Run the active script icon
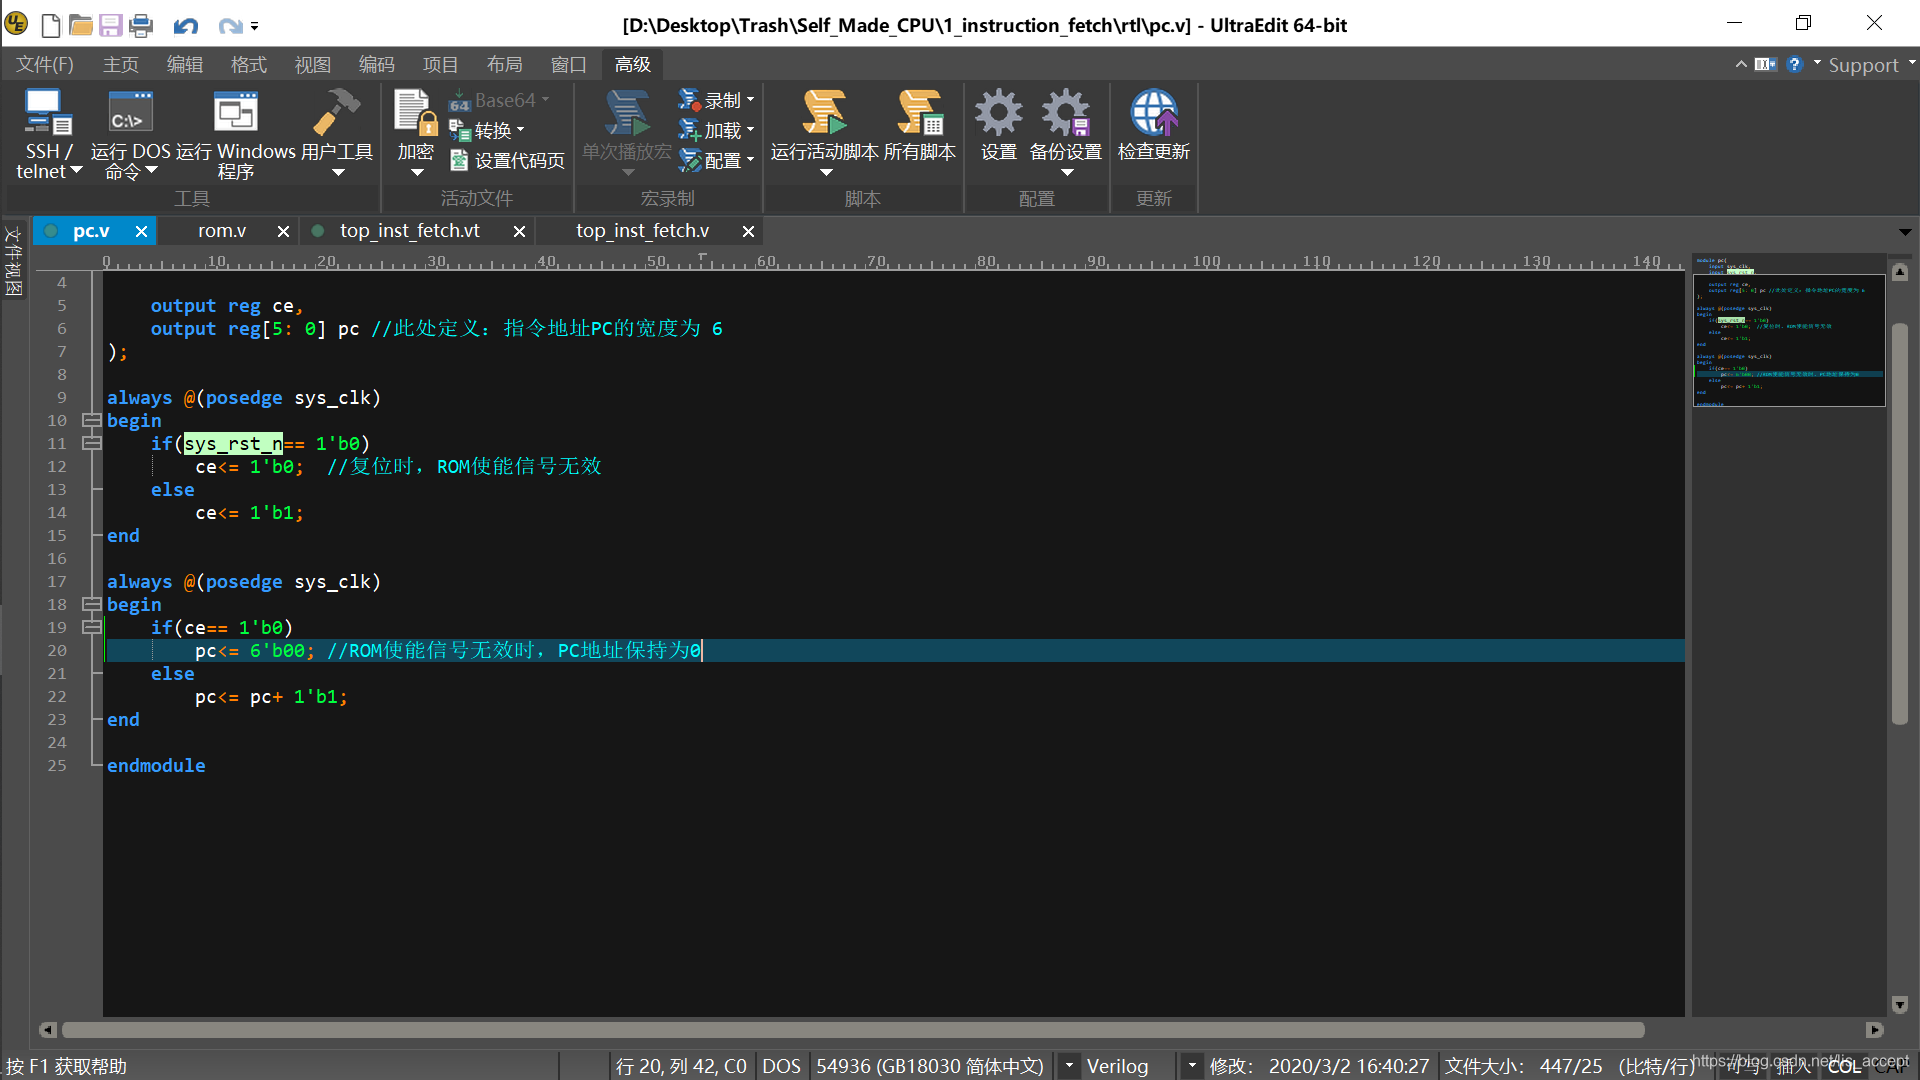 (824, 113)
